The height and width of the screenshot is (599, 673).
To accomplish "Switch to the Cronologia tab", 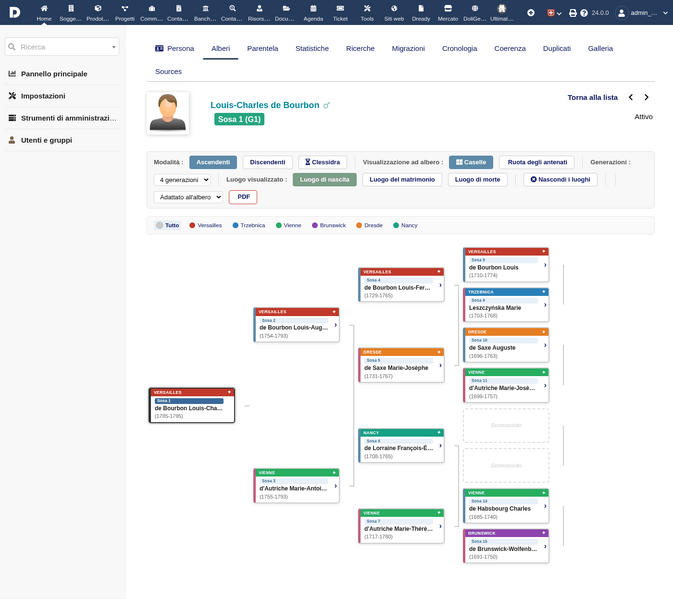I will (460, 48).
